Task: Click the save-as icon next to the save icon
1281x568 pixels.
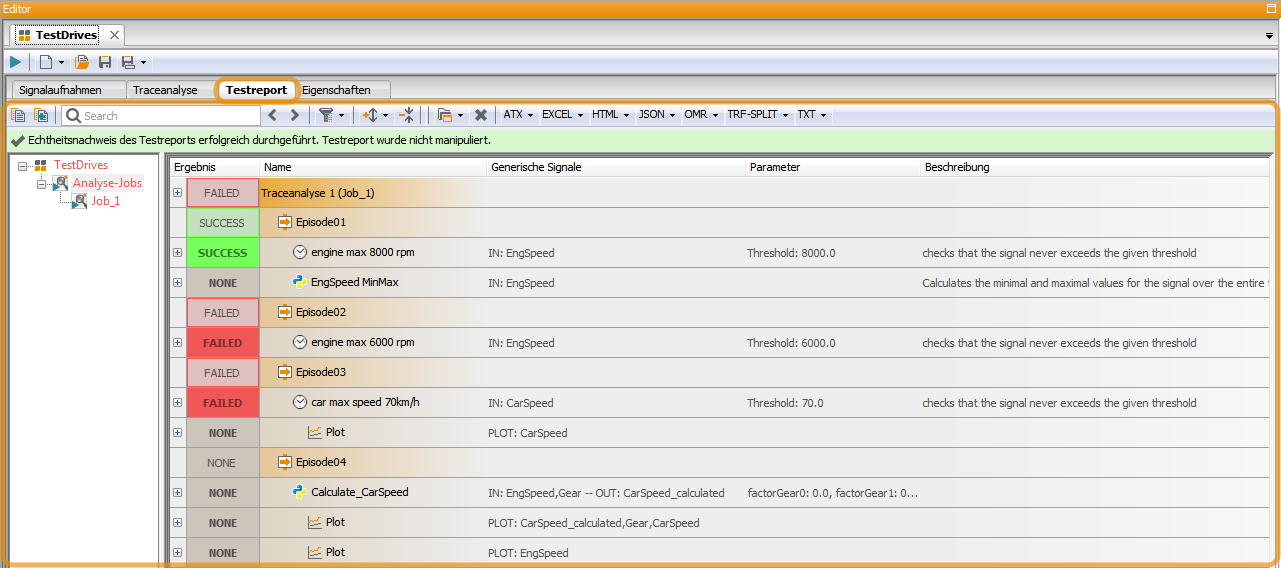Action: click(128, 62)
